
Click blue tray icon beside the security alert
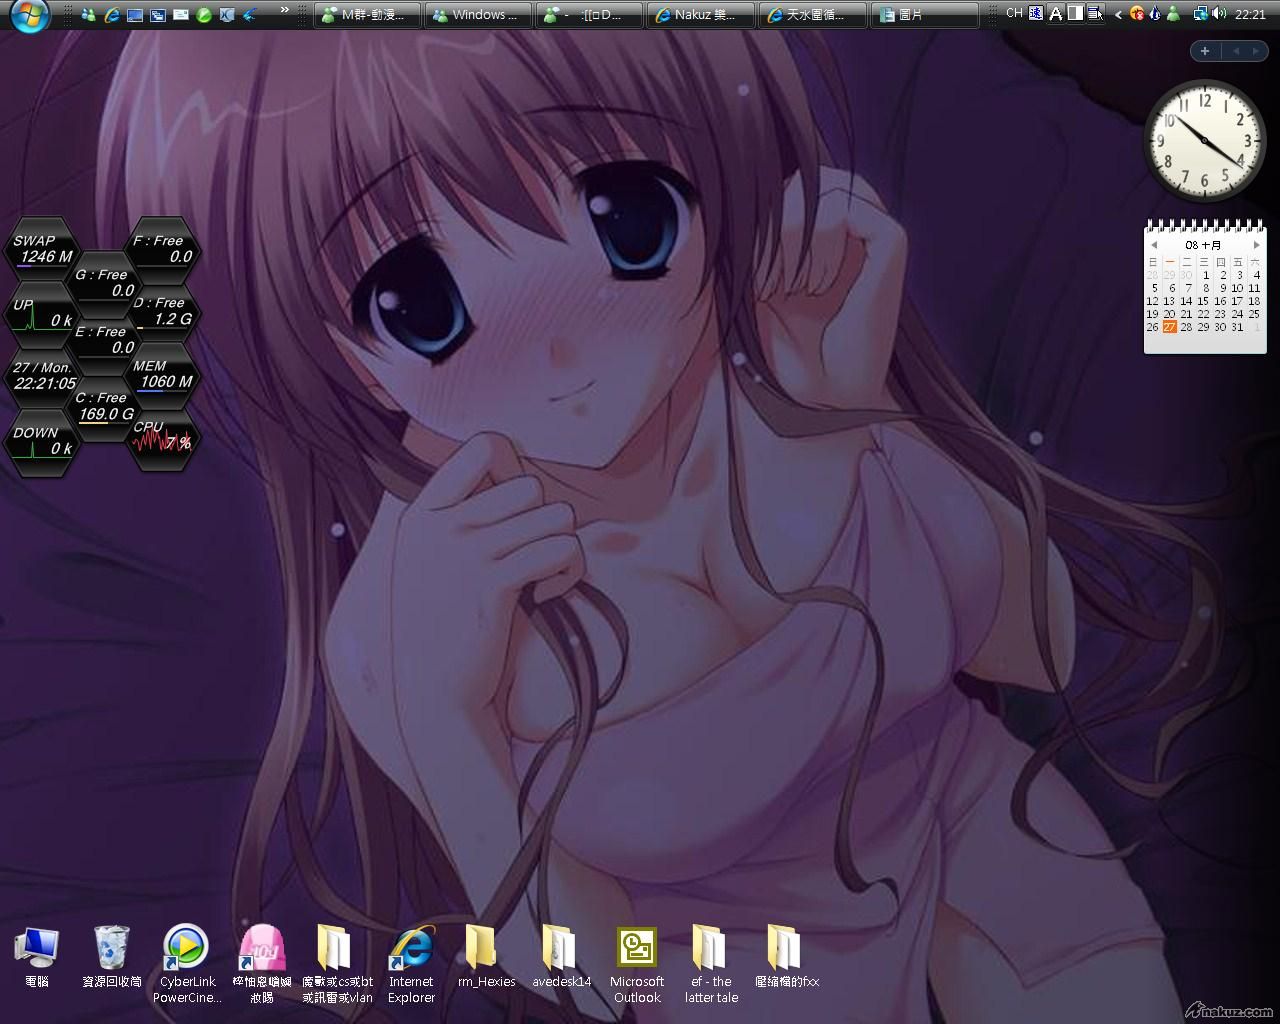(1155, 14)
